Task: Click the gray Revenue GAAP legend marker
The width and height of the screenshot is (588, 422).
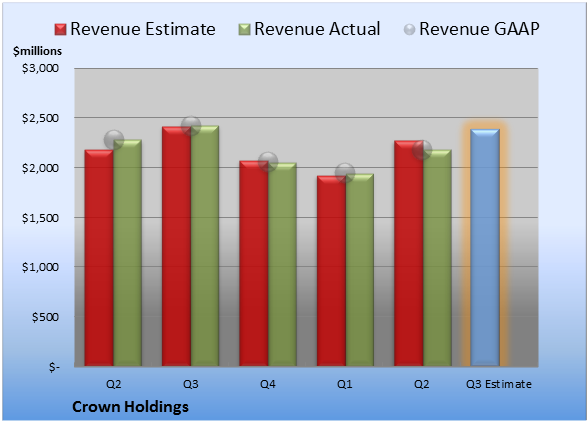Action: [410, 30]
